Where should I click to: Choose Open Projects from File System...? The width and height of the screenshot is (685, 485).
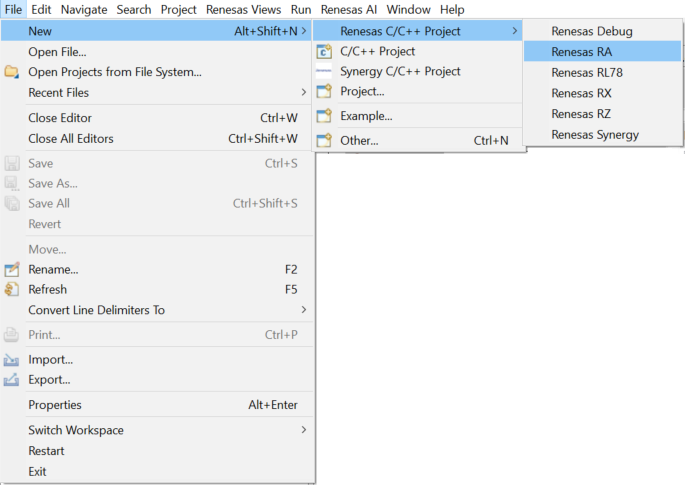pyautogui.click(x=157, y=72)
